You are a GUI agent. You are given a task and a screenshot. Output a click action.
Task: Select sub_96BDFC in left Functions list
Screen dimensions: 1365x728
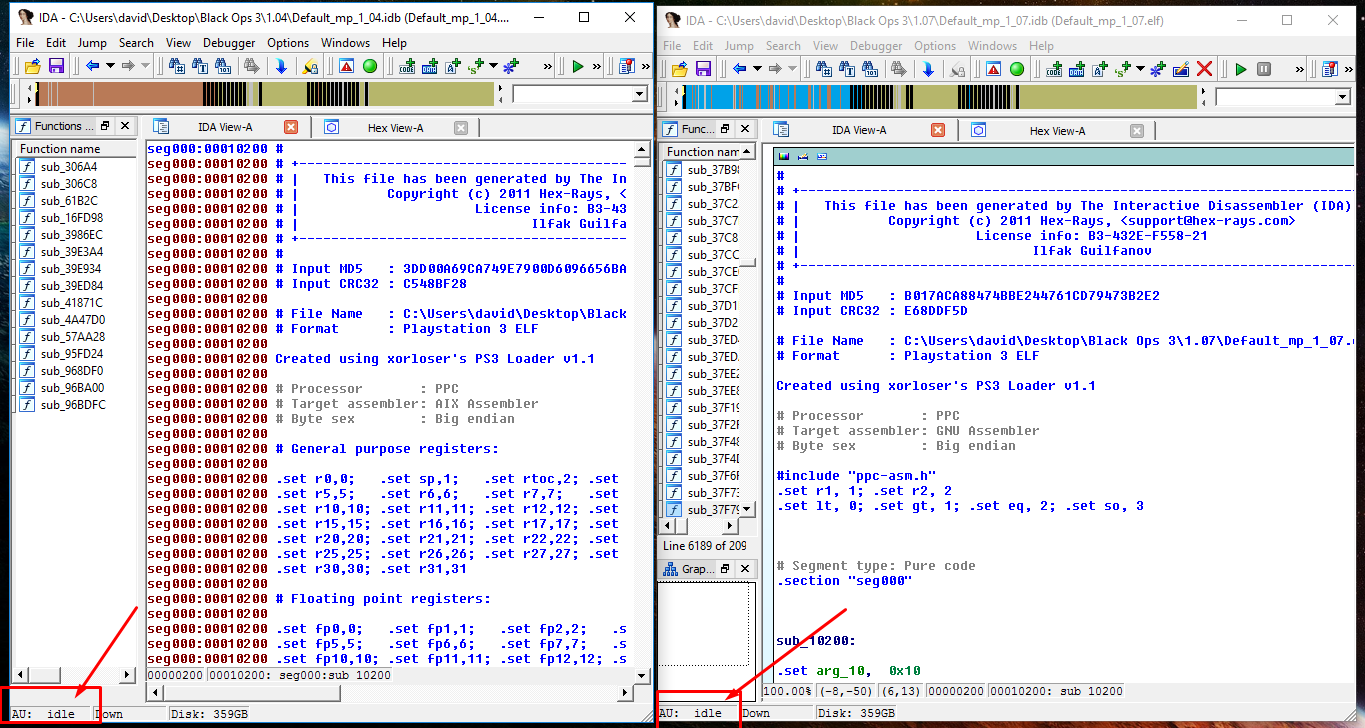pyautogui.click(x=73, y=405)
